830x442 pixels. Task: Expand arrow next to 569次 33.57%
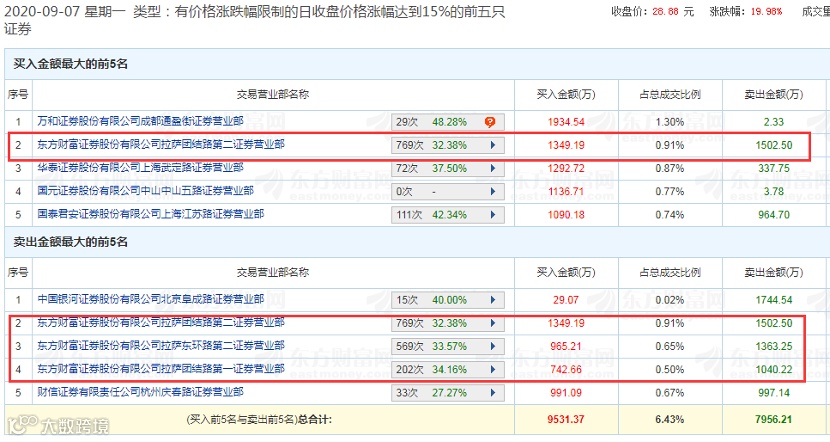[x=493, y=347]
